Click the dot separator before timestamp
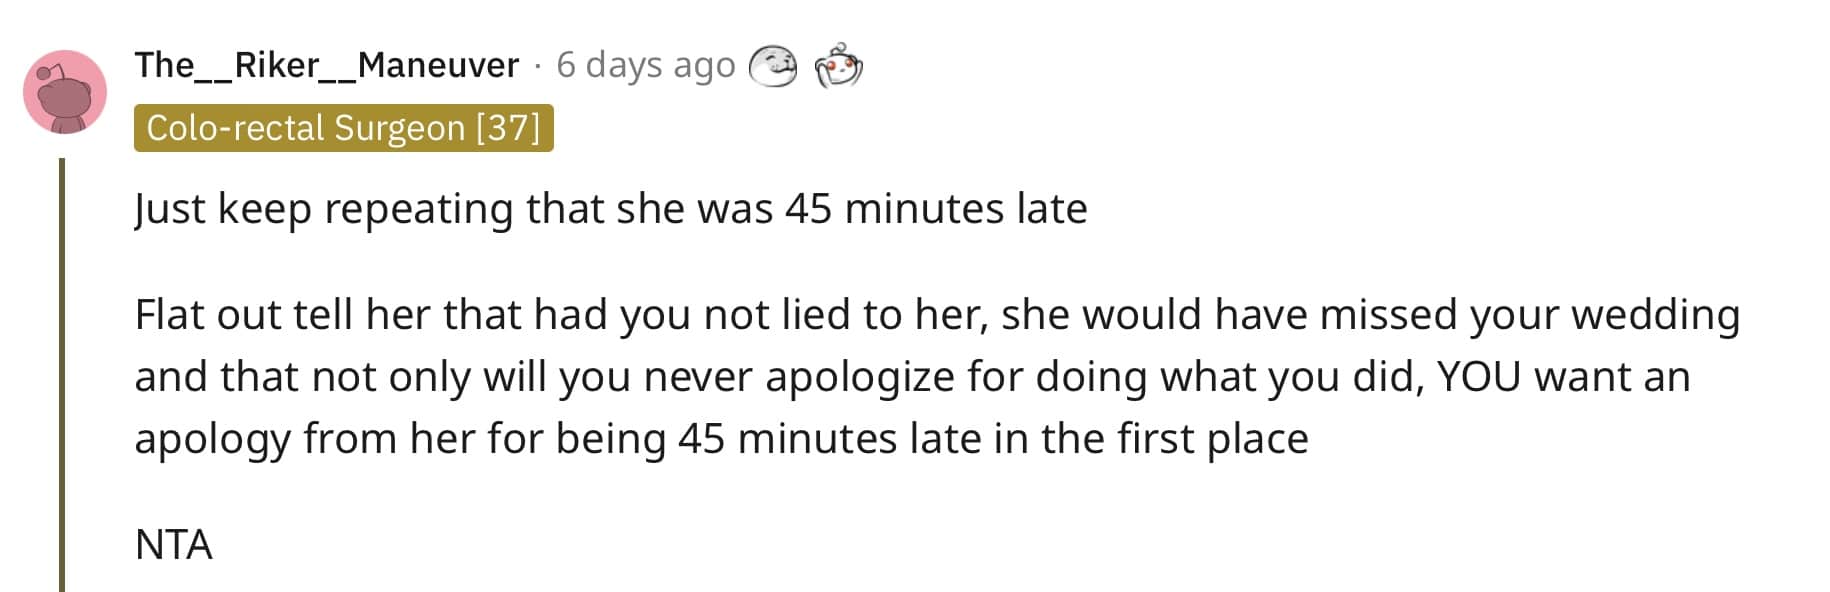 coord(538,66)
